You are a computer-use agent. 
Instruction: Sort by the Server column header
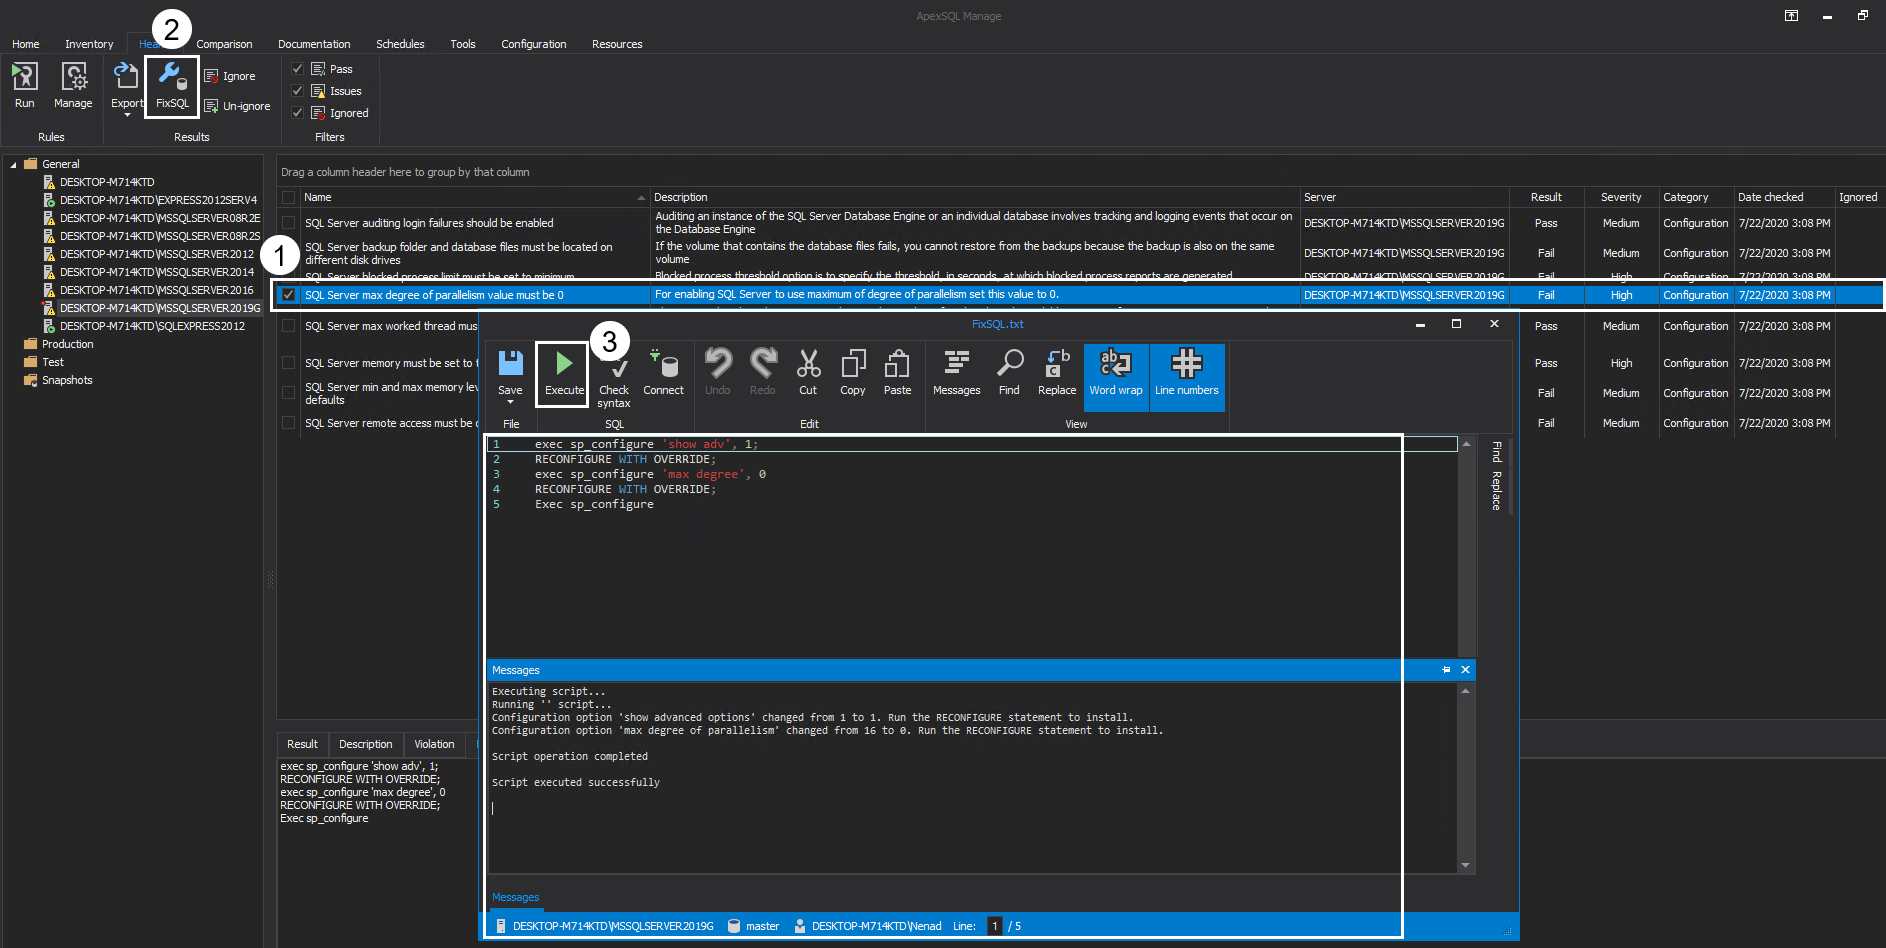(1404, 197)
